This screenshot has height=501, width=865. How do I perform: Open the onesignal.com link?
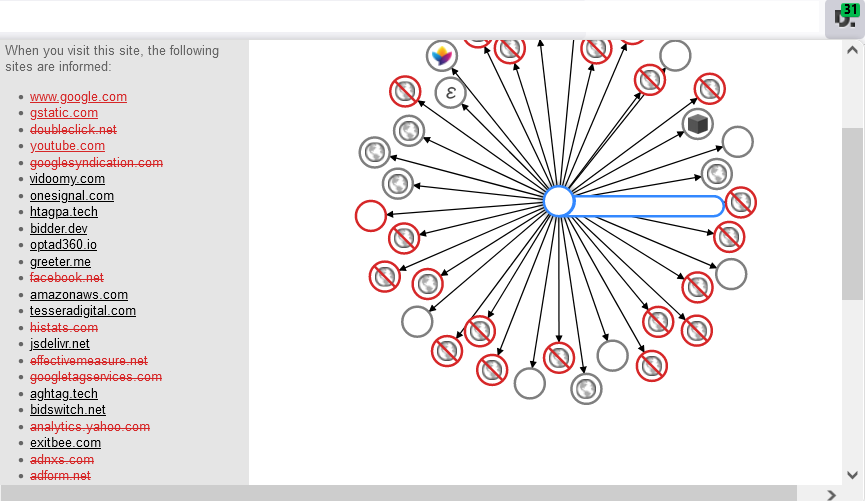[x=72, y=195]
